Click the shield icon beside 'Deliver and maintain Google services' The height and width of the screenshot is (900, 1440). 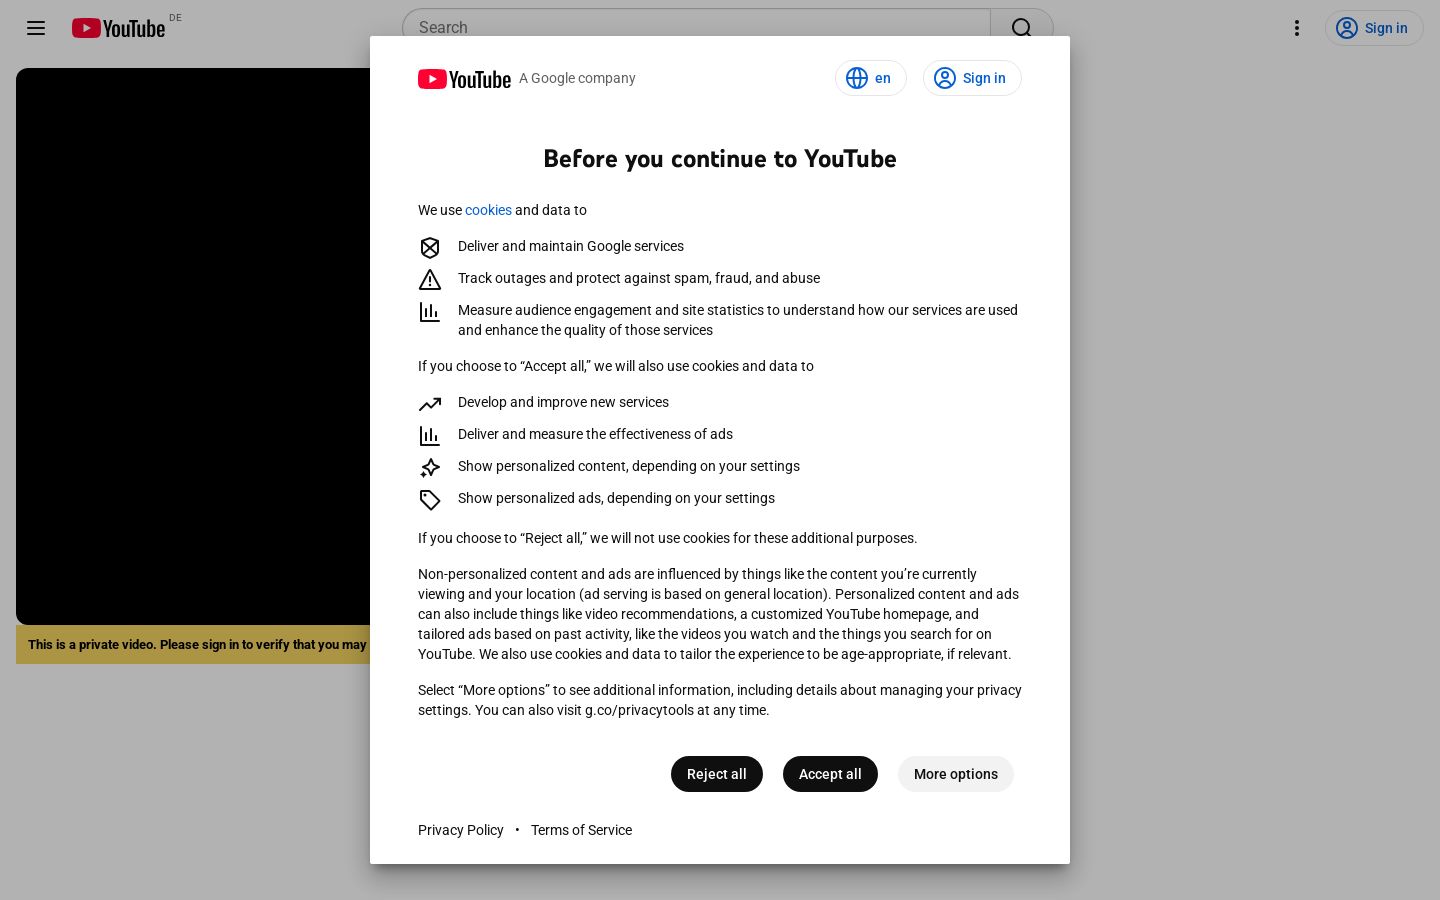tap(430, 248)
